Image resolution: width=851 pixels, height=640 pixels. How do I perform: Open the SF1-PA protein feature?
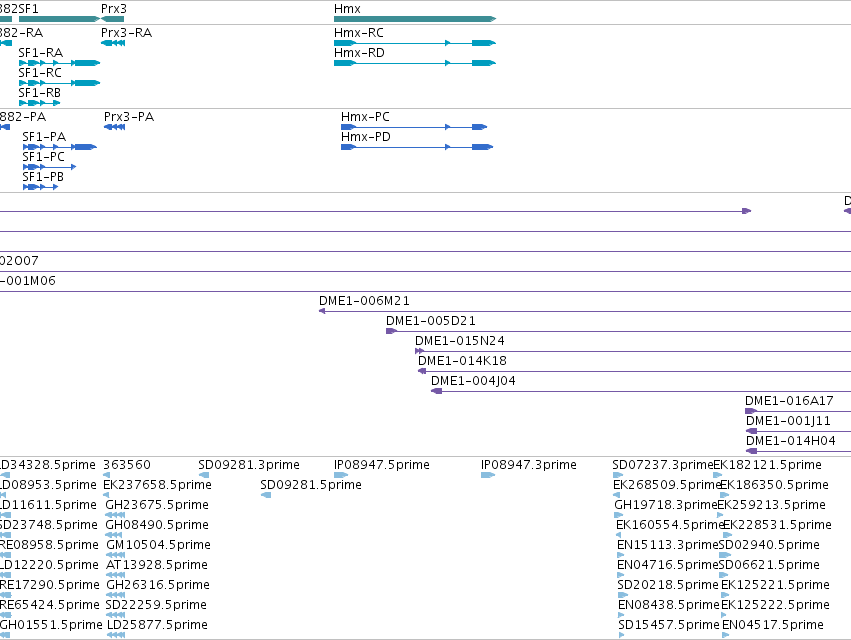click(60, 147)
